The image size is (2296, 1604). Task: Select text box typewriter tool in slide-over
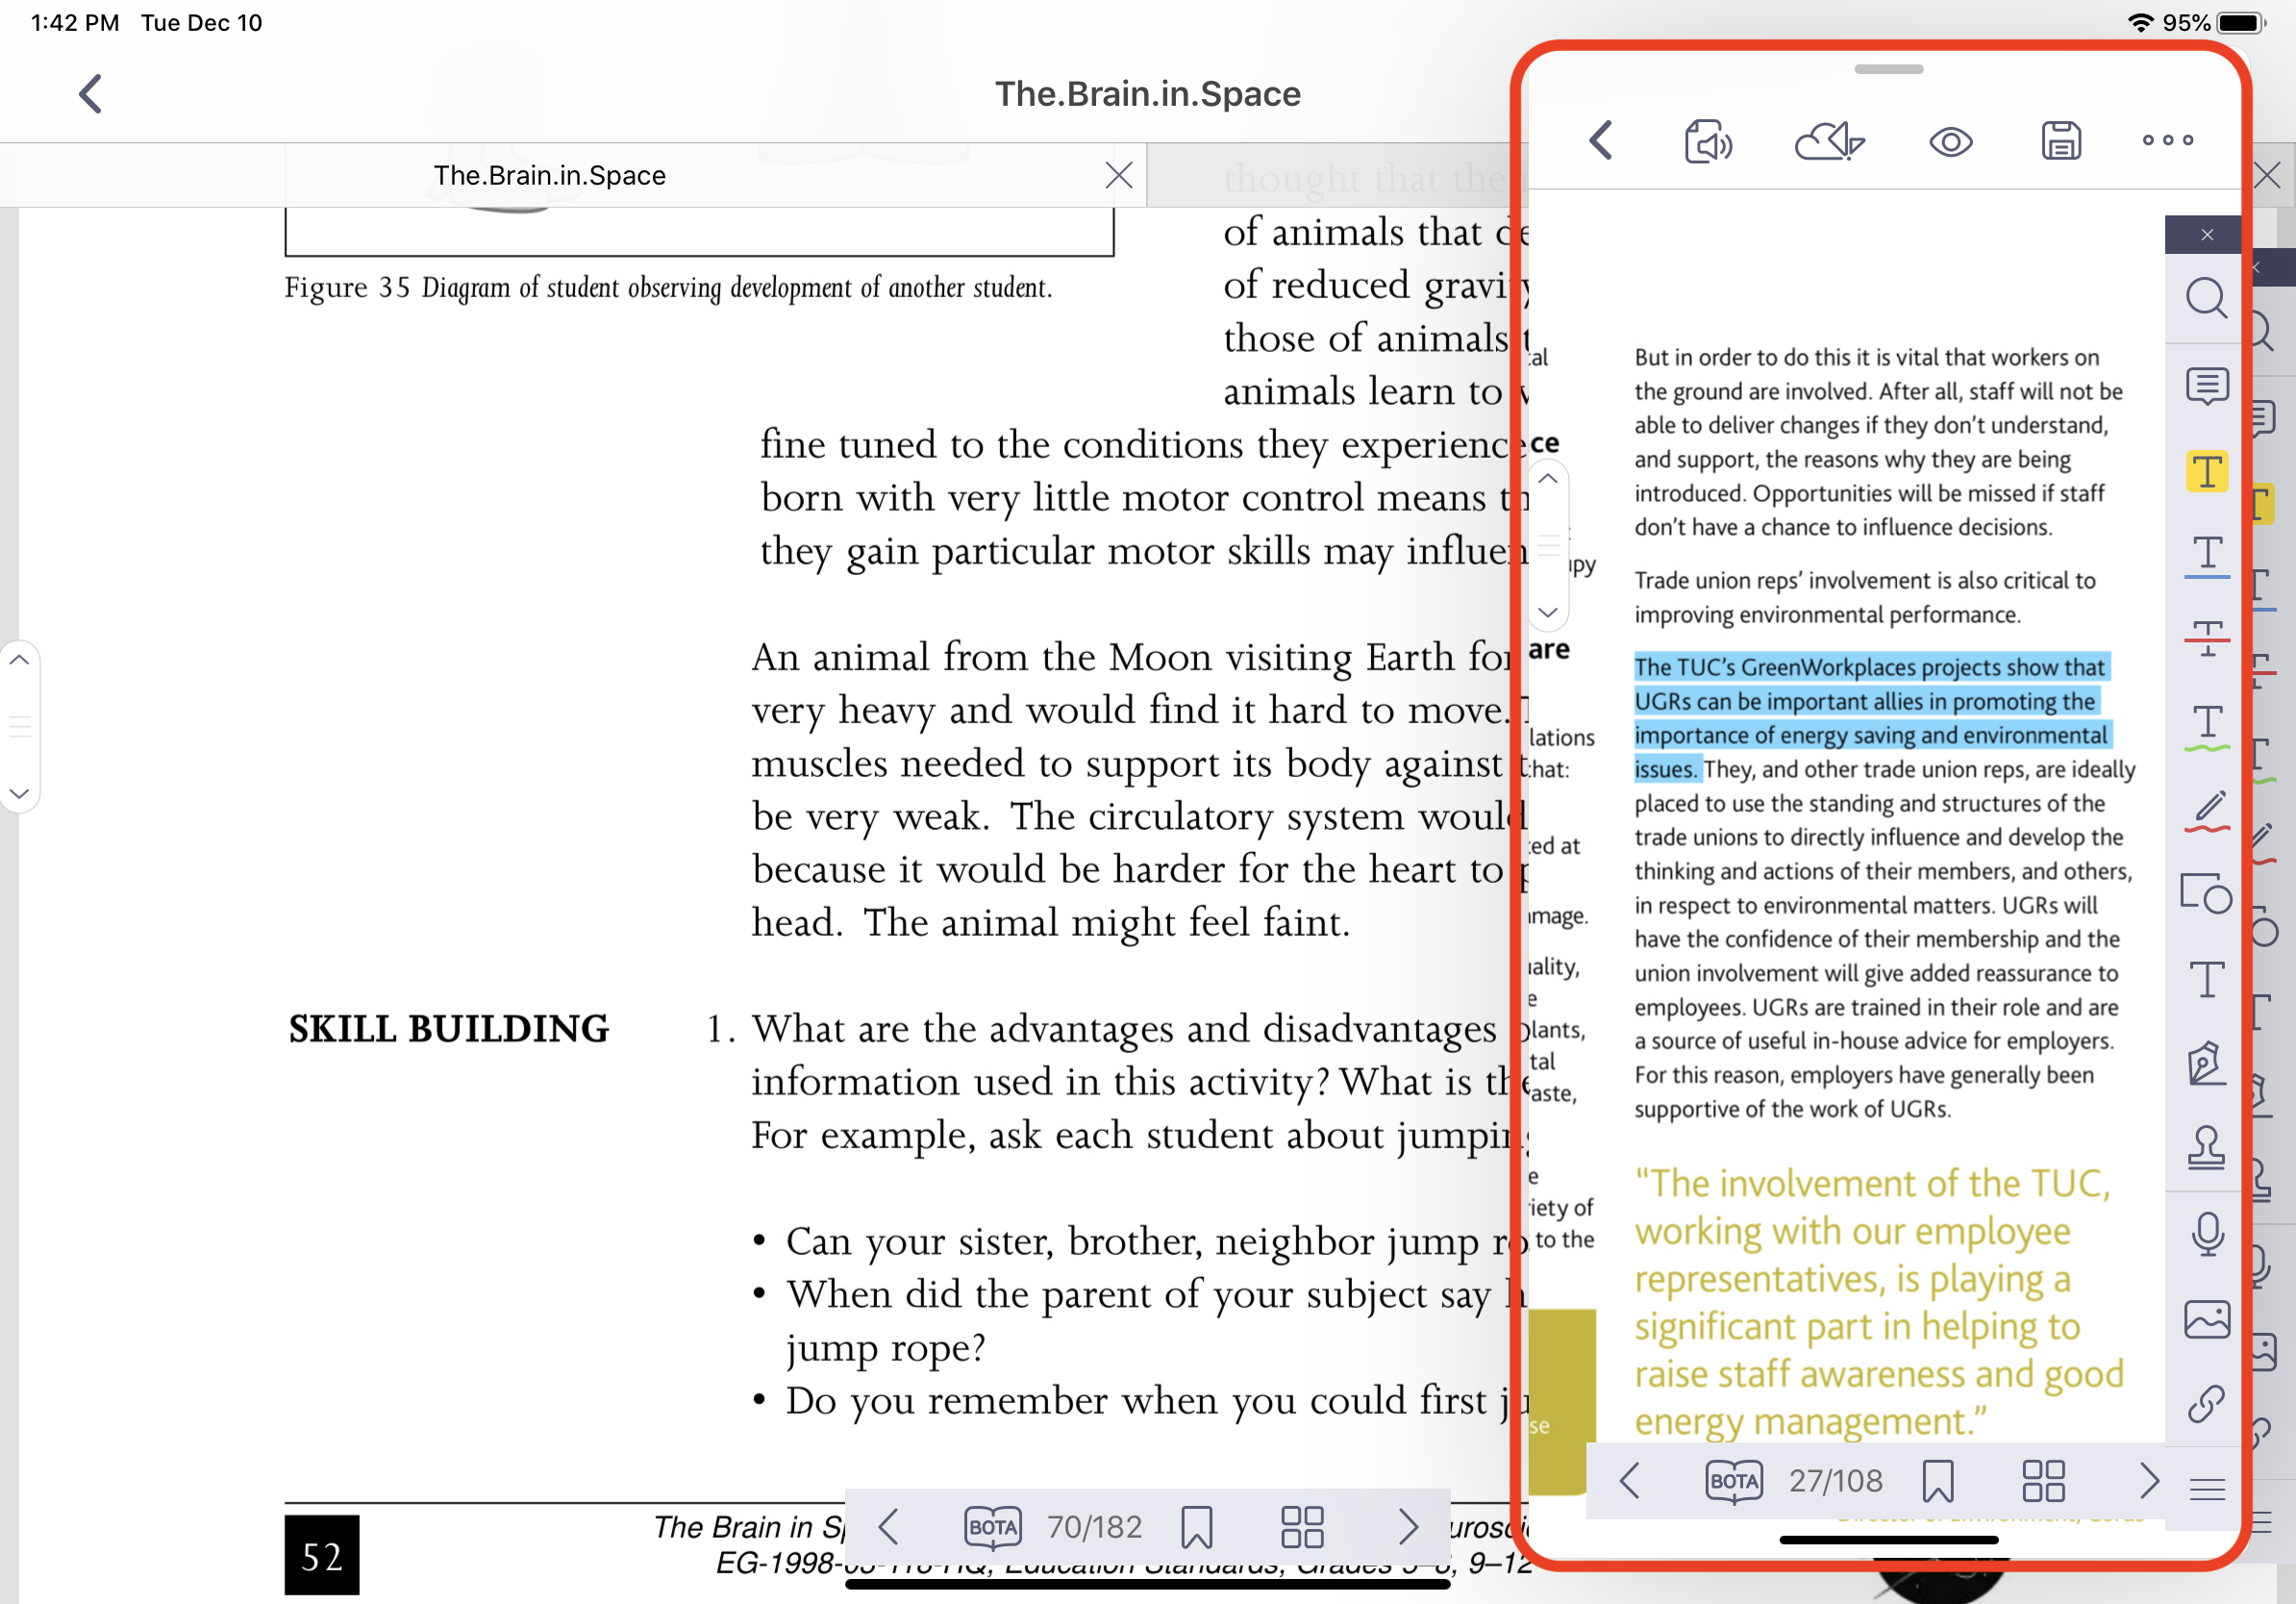coord(2207,979)
